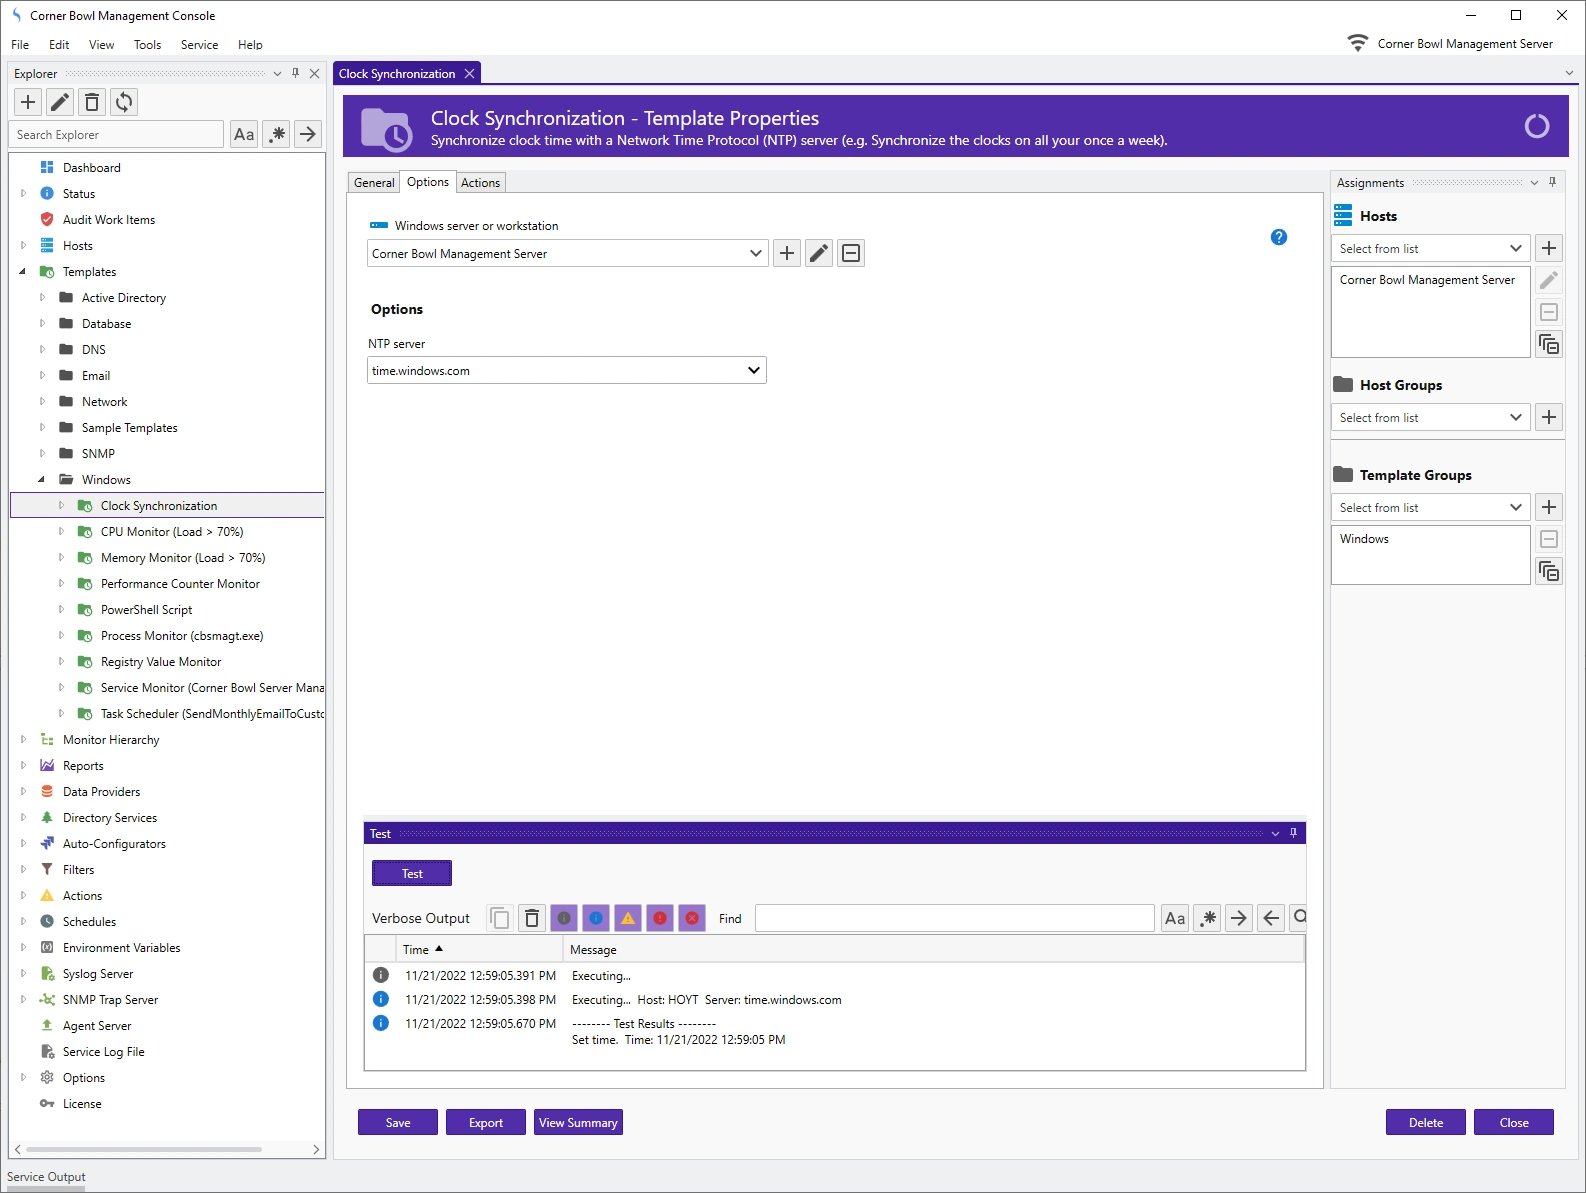Toggle match case in the Find bar
This screenshot has width=1586, height=1193.
pos(1175,918)
